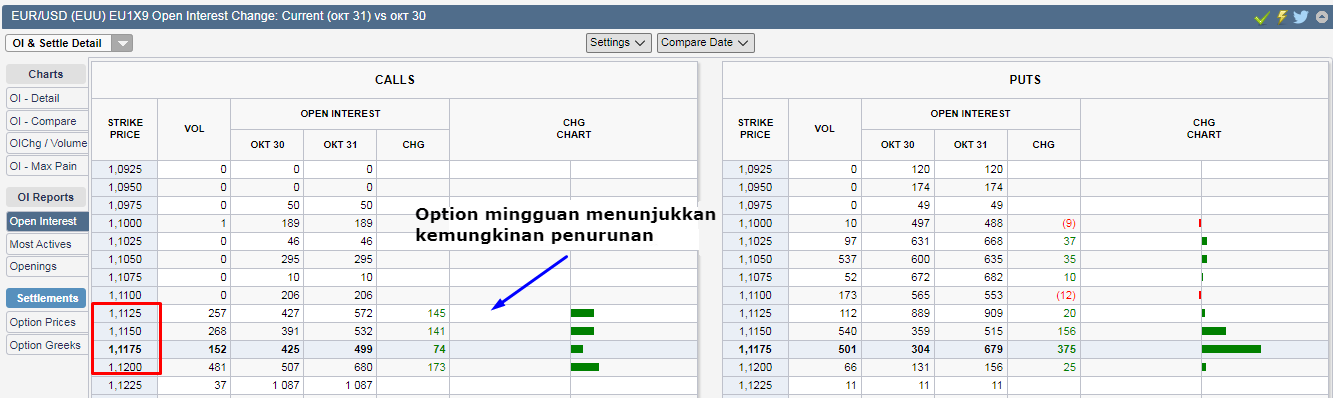This screenshot has height=398, width=1333.
Task: Click the bold calls strike 1,1175
Action: [x=125, y=349]
